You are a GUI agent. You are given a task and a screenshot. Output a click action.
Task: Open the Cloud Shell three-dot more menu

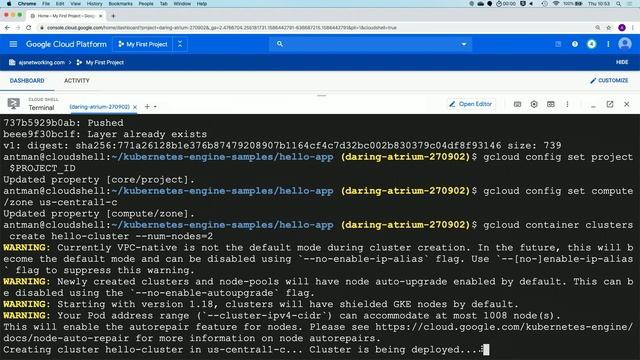(567, 104)
